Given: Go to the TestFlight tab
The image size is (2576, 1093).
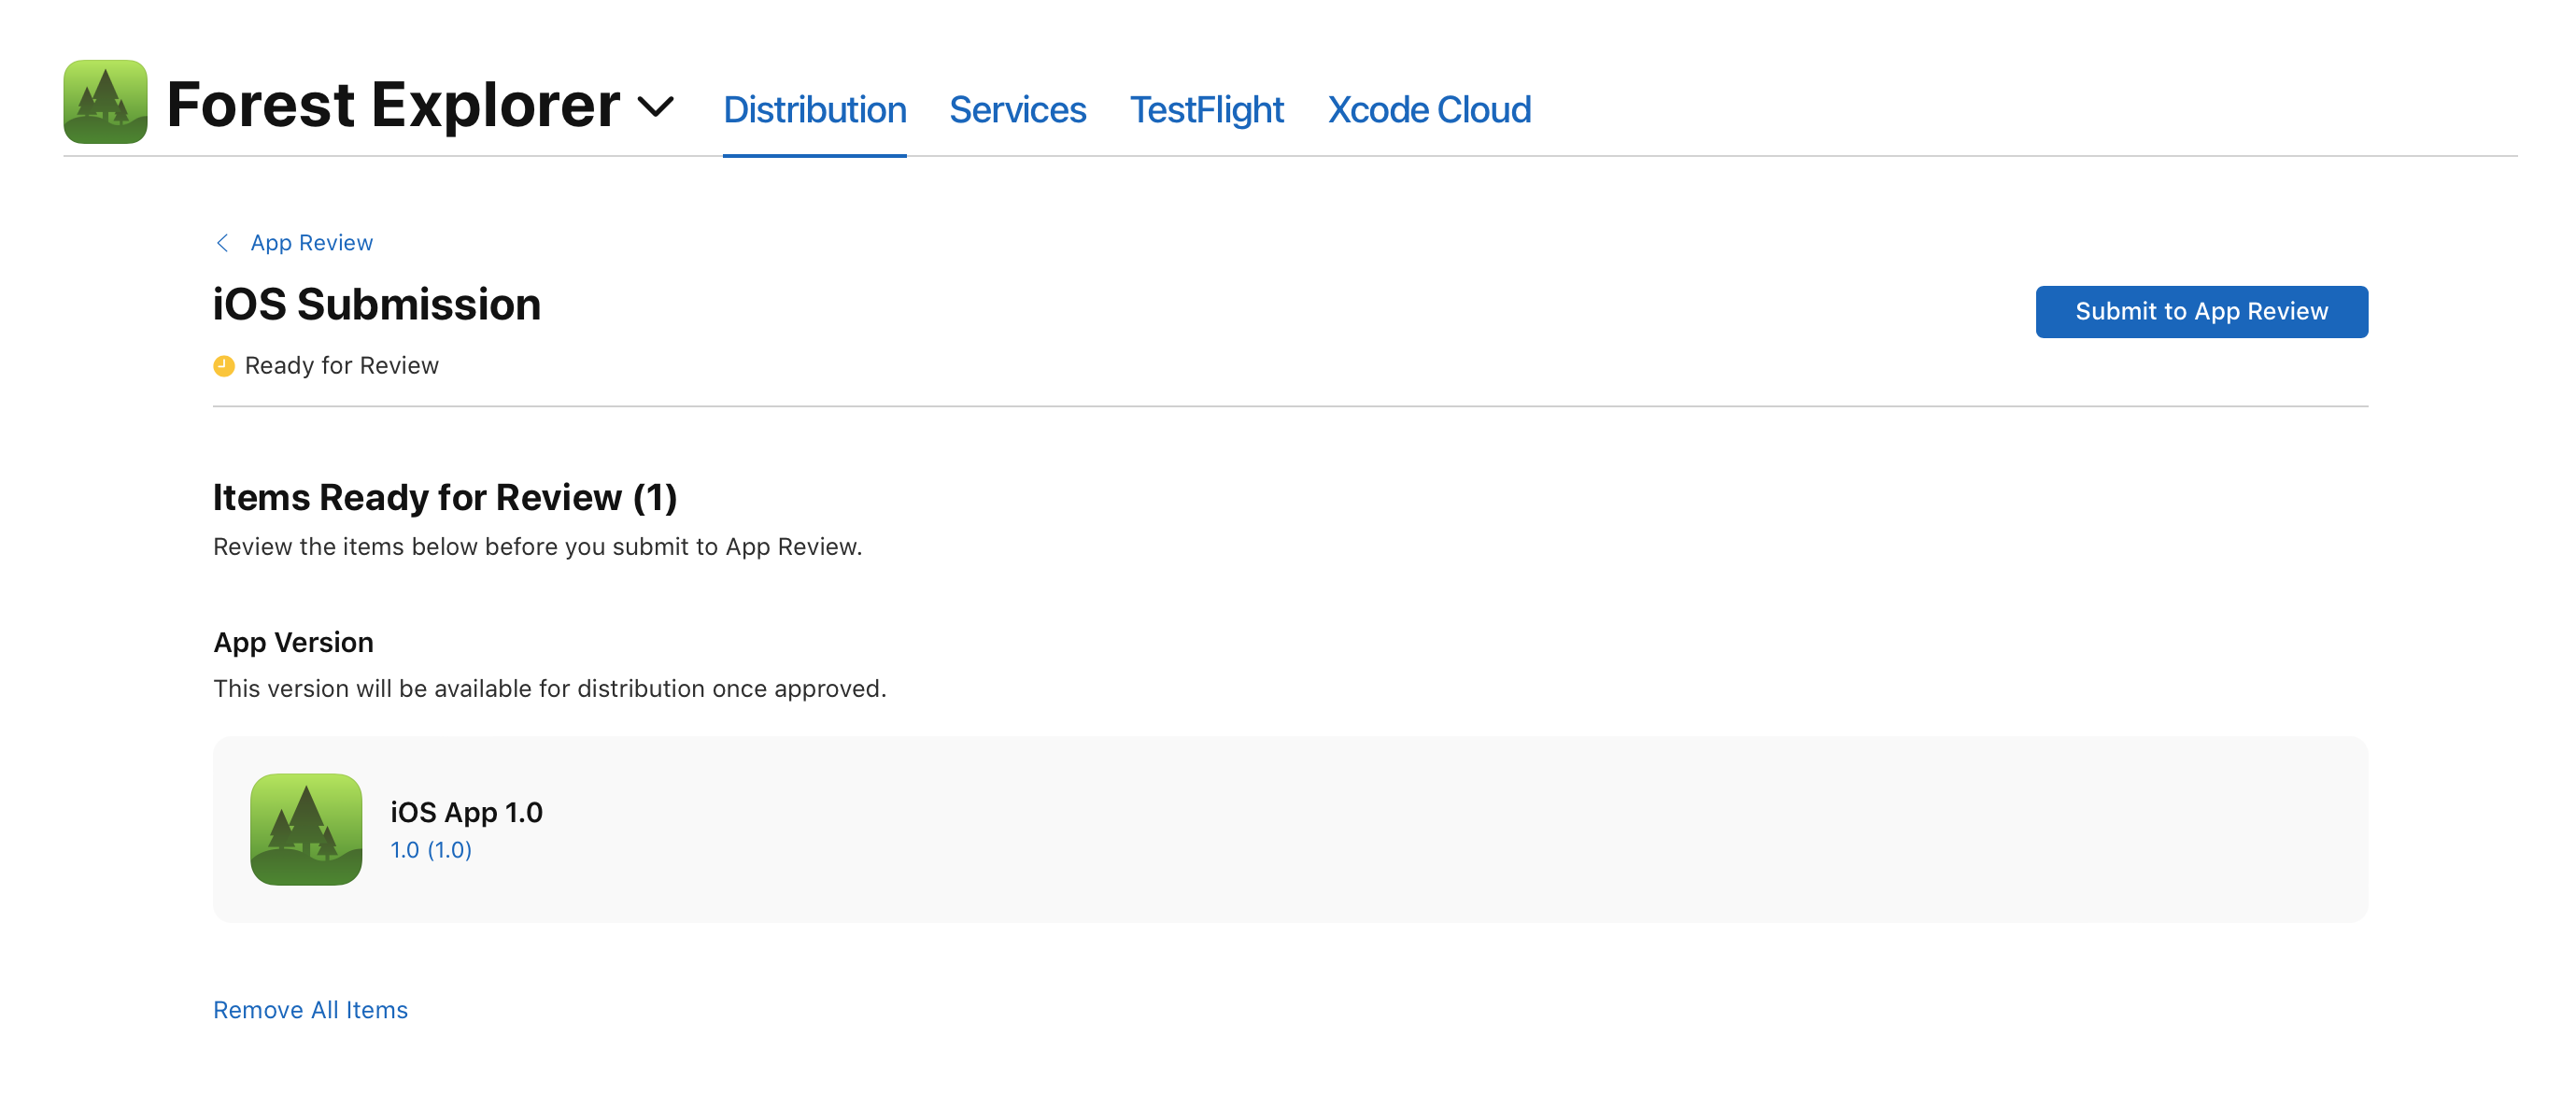Looking at the screenshot, I should click(x=1206, y=109).
